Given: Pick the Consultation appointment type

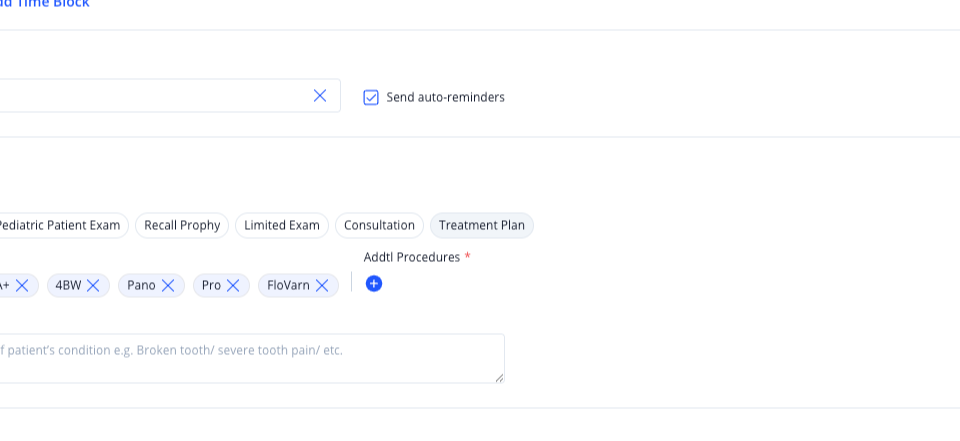Looking at the screenshot, I should [379, 225].
